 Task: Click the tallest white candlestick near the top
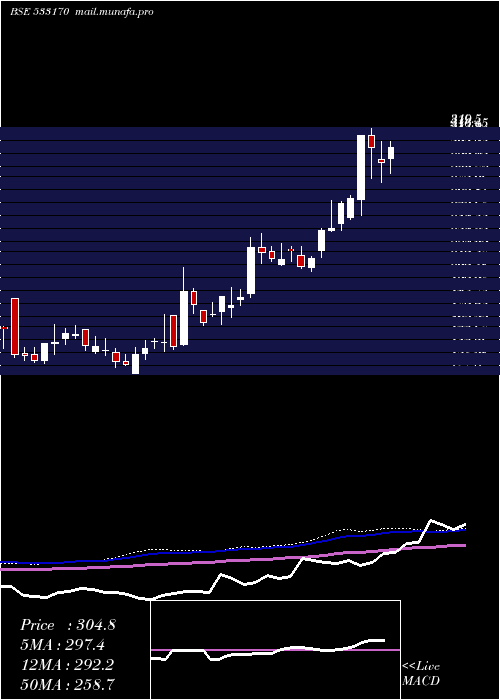click(x=361, y=167)
